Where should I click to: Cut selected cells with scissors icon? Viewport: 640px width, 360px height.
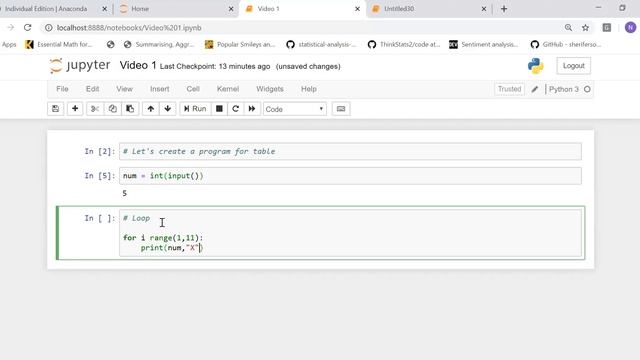(x=95, y=109)
